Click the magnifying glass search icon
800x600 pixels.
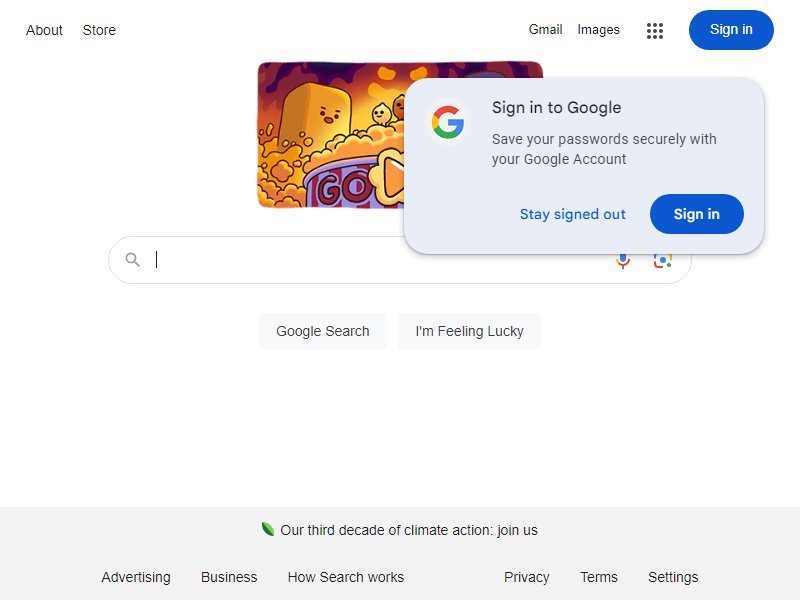132,260
